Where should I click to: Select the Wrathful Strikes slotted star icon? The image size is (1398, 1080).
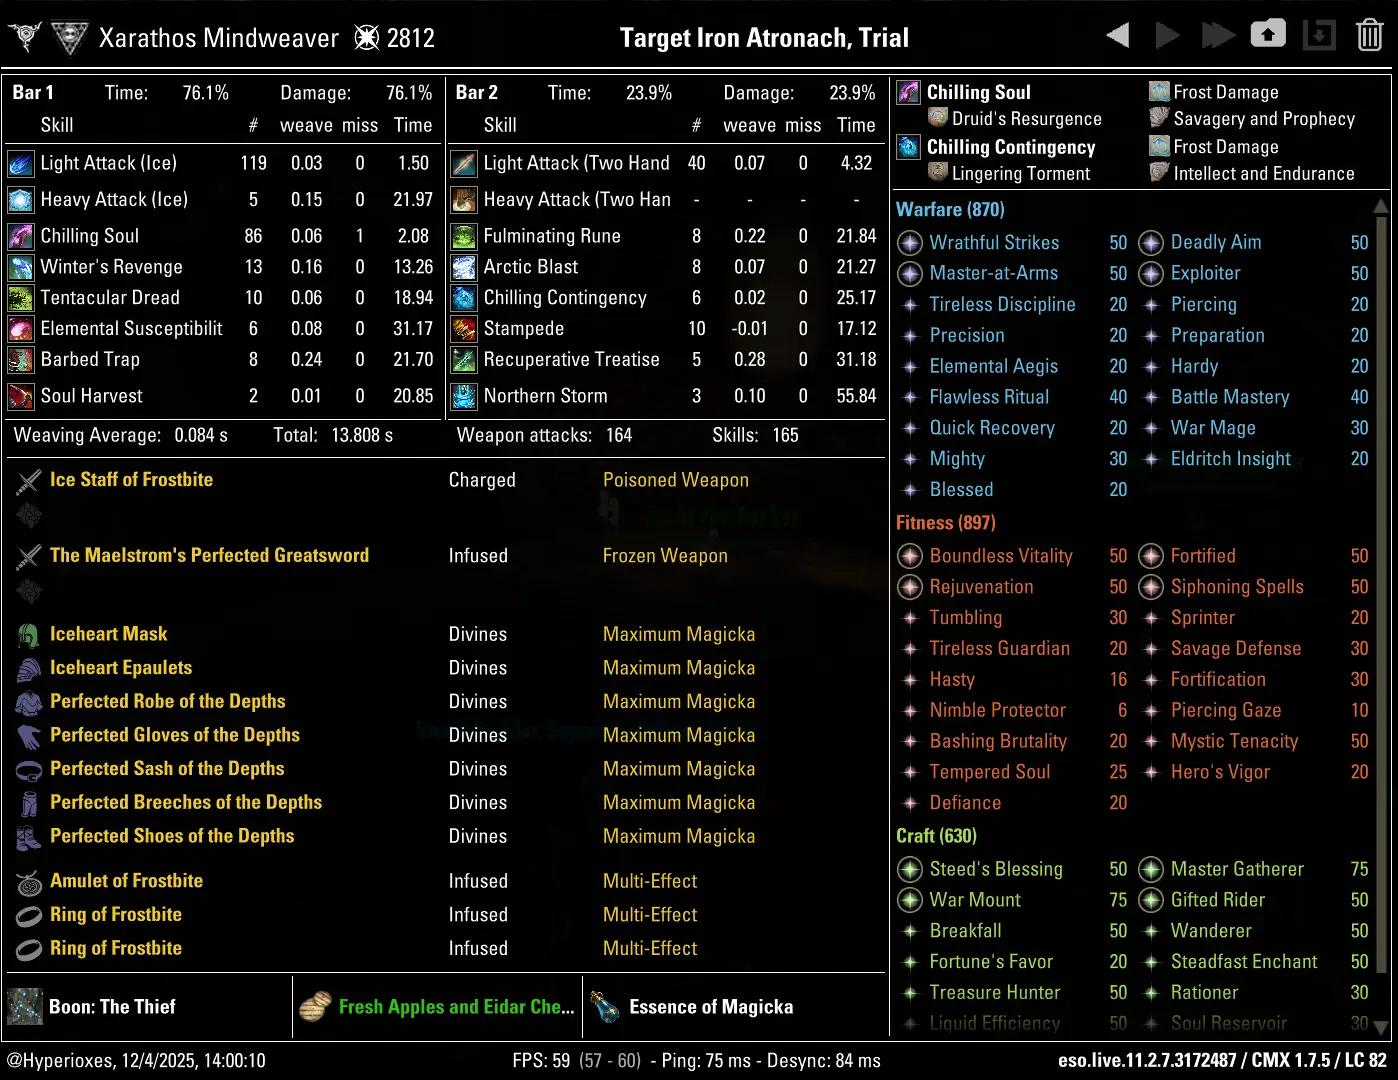tap(910, 243)
